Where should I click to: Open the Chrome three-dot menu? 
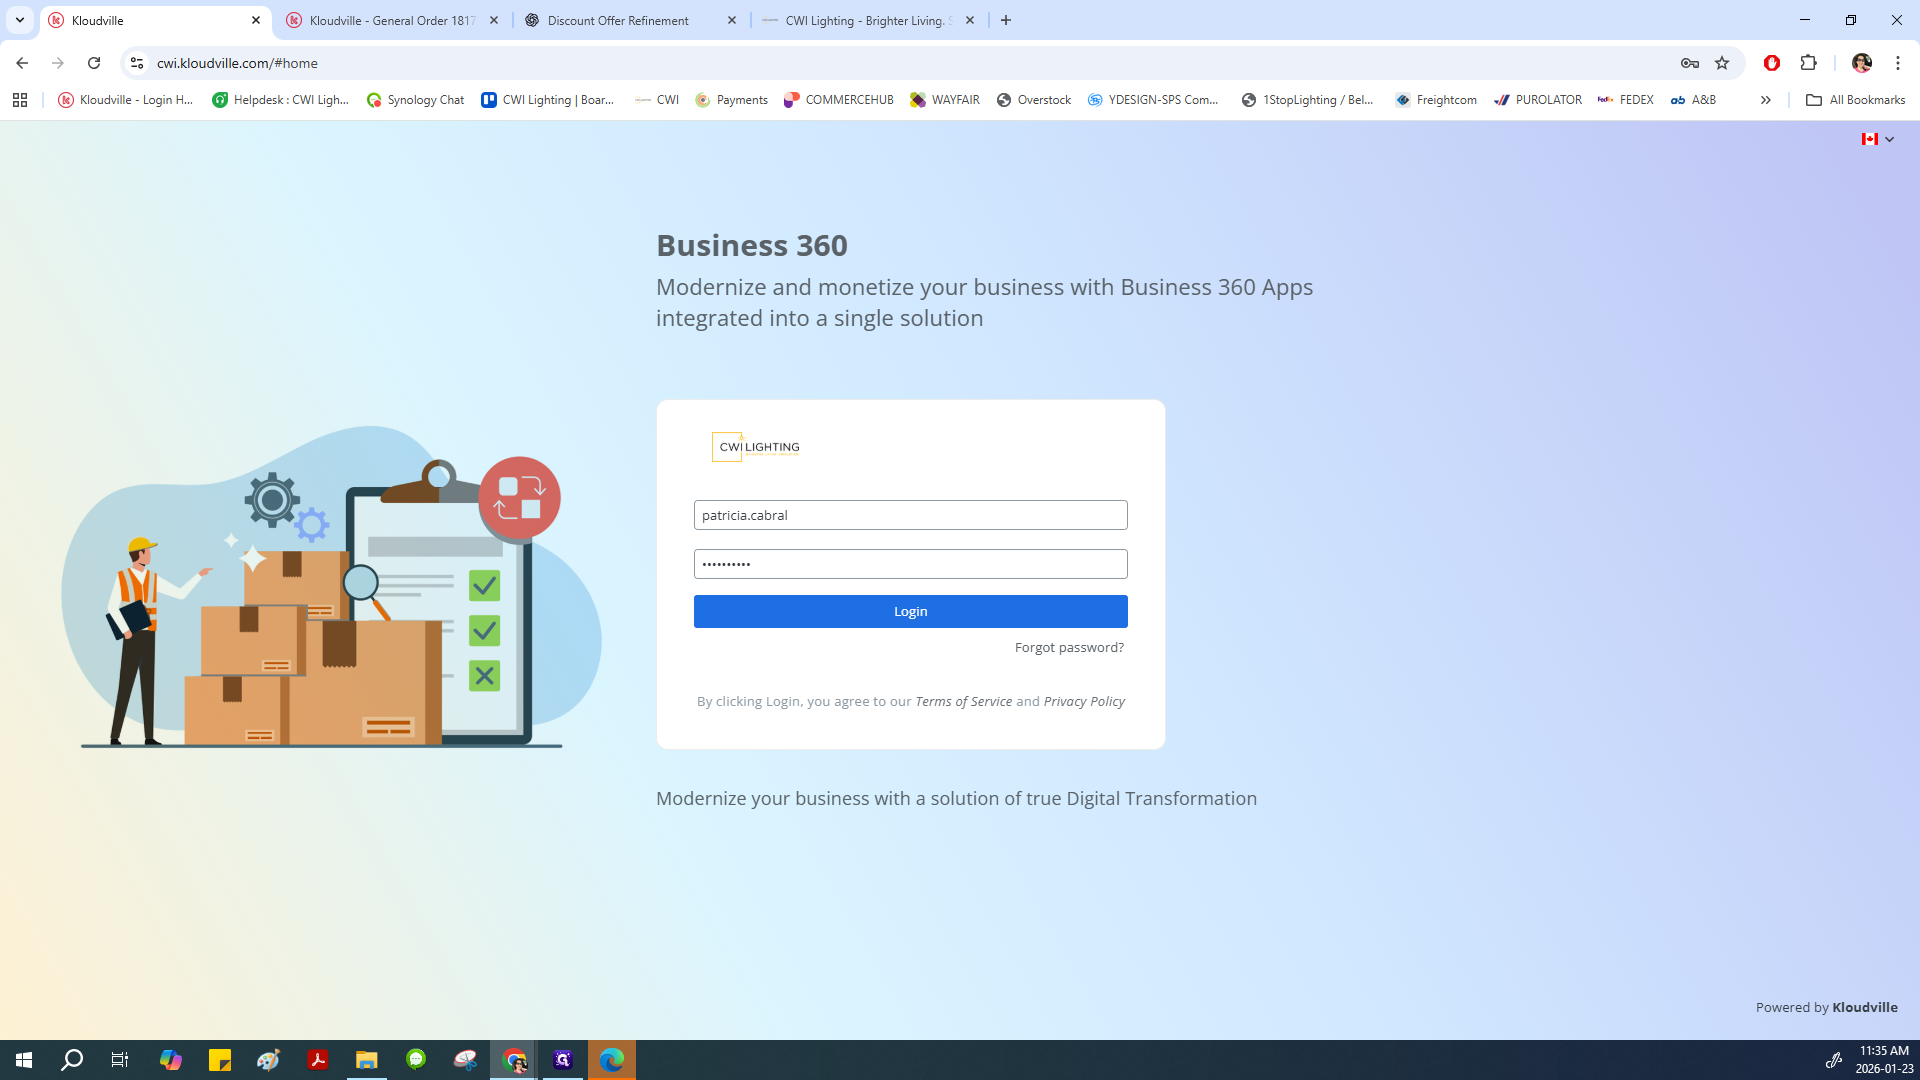1897,63
